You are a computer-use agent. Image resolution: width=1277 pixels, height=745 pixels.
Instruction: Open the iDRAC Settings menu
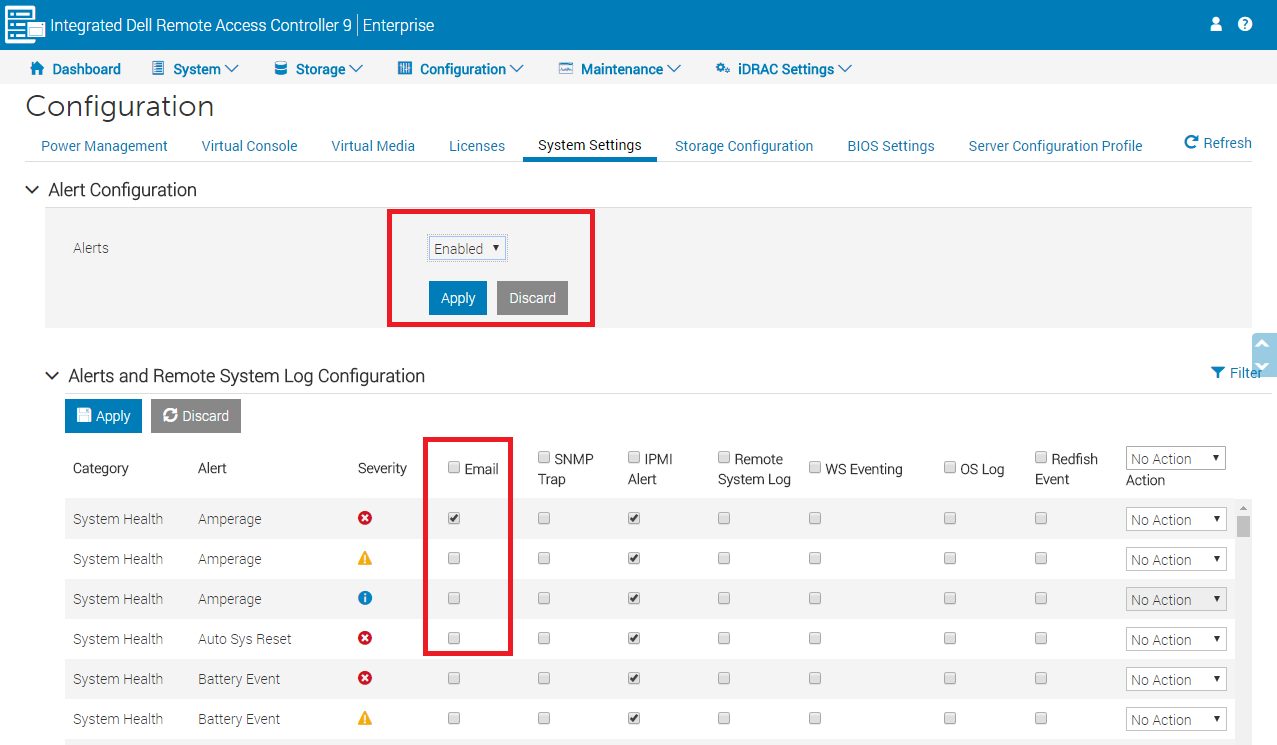tap(784, 69)
